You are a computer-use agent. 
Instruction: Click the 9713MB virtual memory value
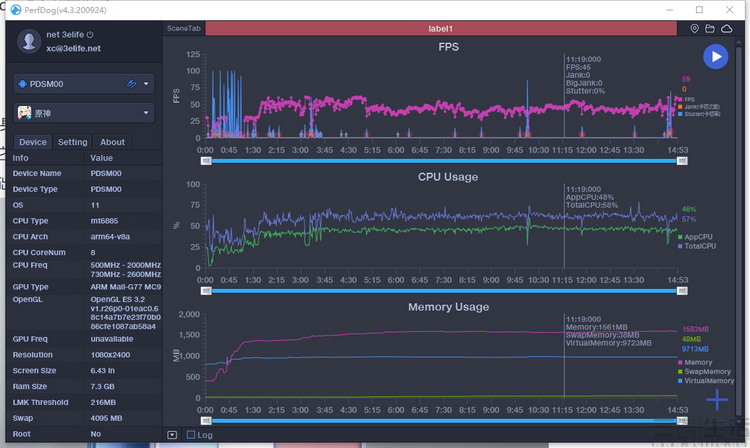[x=695, y=349]
